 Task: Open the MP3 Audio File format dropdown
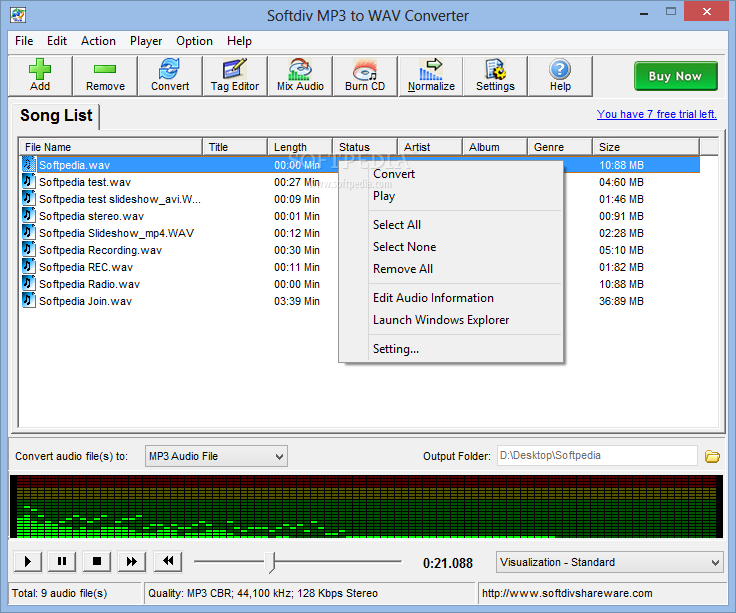[x=216, y=456]
